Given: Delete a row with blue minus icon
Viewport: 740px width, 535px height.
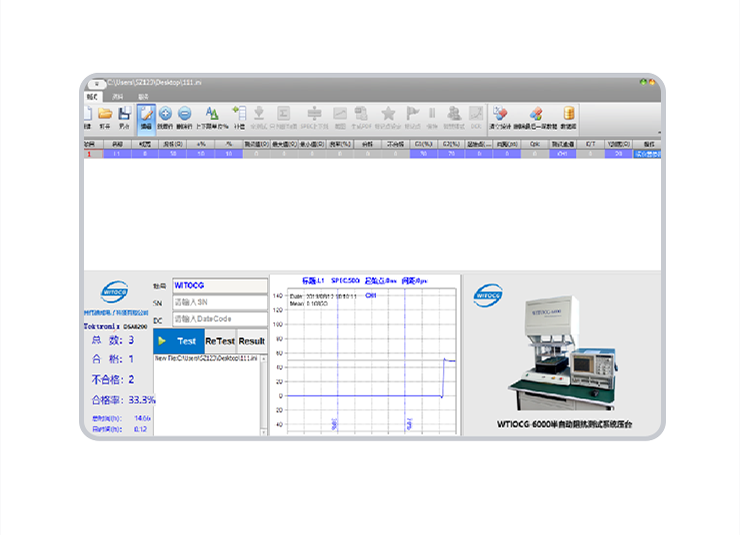Looking at the screenshot, I should (x=185, y=113).
